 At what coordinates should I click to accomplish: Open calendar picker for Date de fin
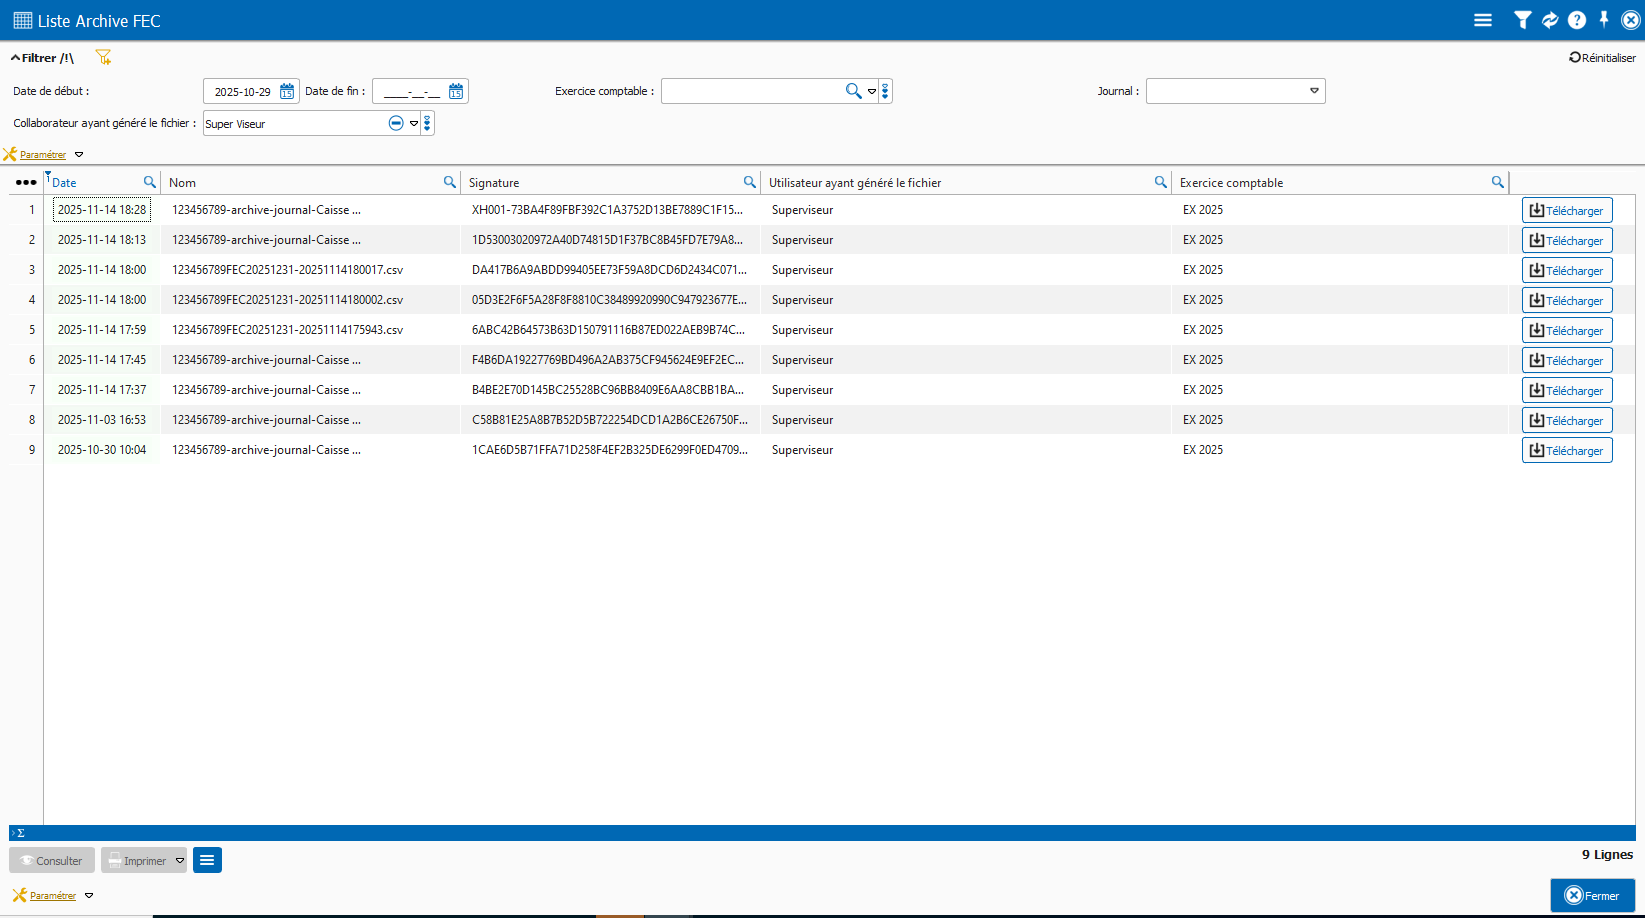pyautogui.click(x=456, y=92)
